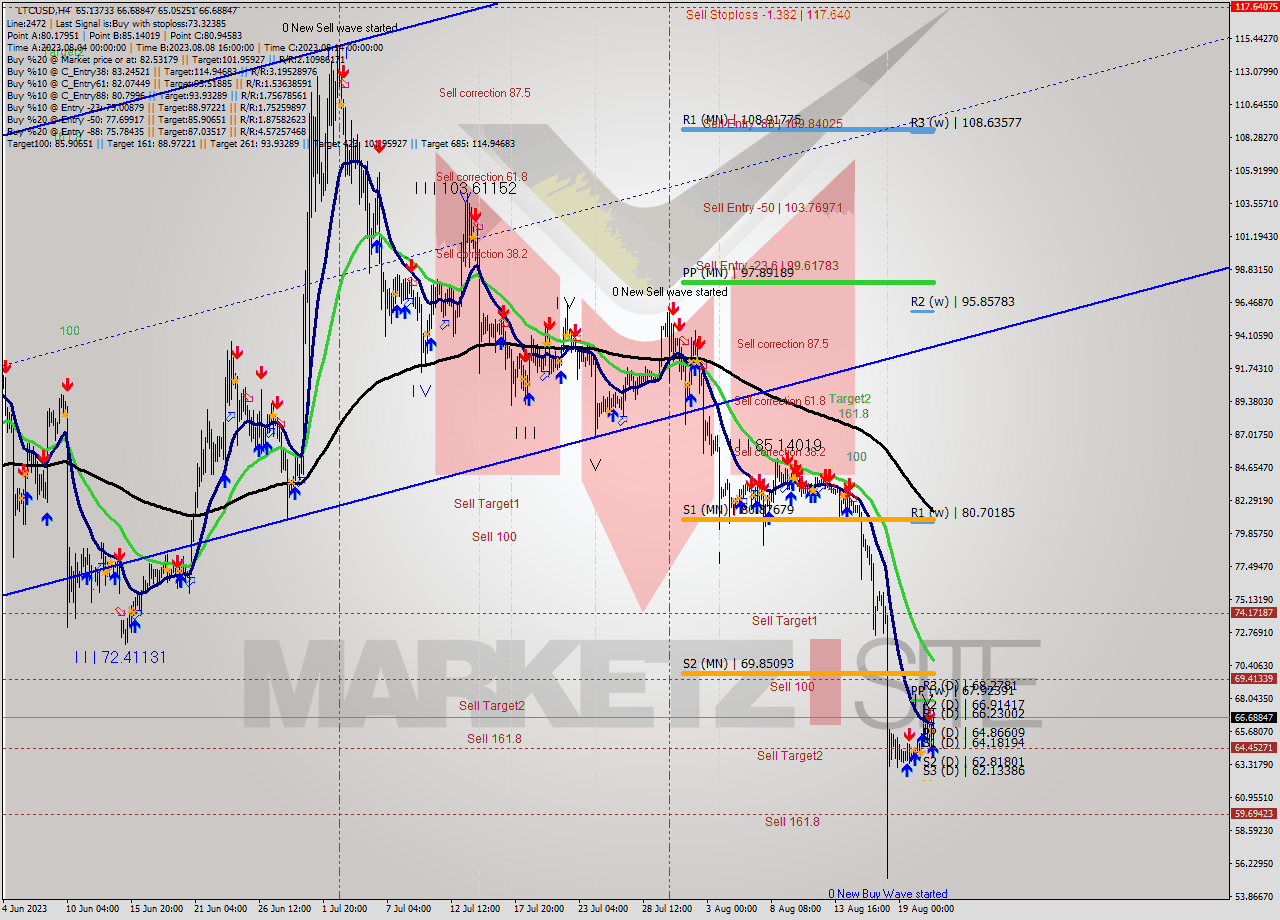Select the '23 Jul 04:00' time axis label
1280x920 pixels.
603,910
